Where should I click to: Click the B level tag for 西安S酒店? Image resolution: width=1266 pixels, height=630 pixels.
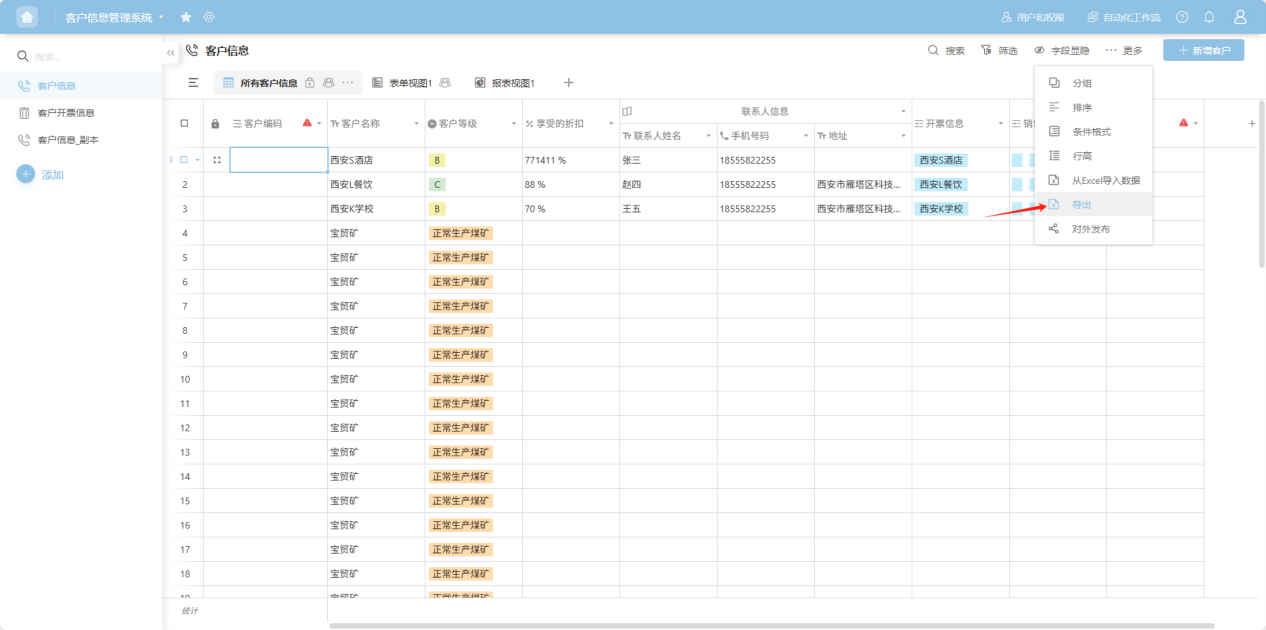tap(437, 160)
